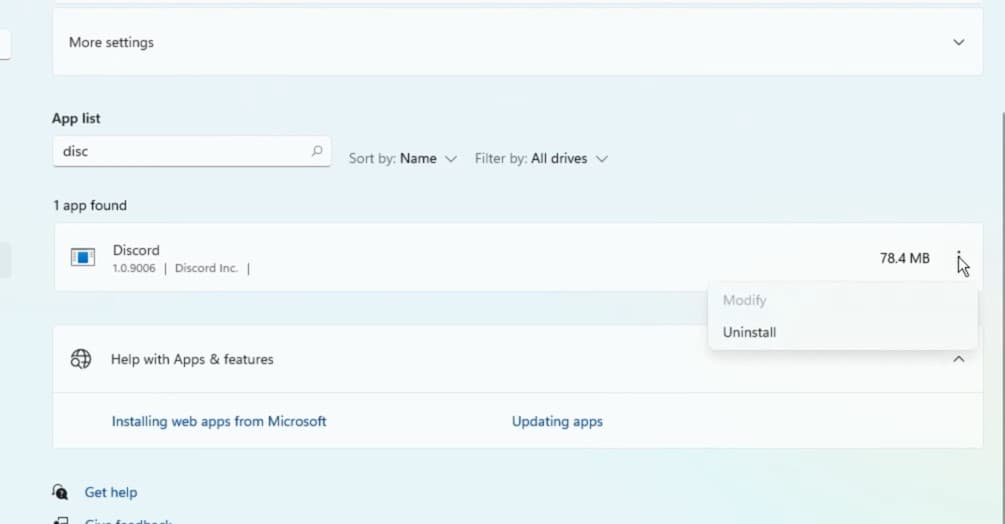Focus the App list search field containing disc

click(192, 151)
